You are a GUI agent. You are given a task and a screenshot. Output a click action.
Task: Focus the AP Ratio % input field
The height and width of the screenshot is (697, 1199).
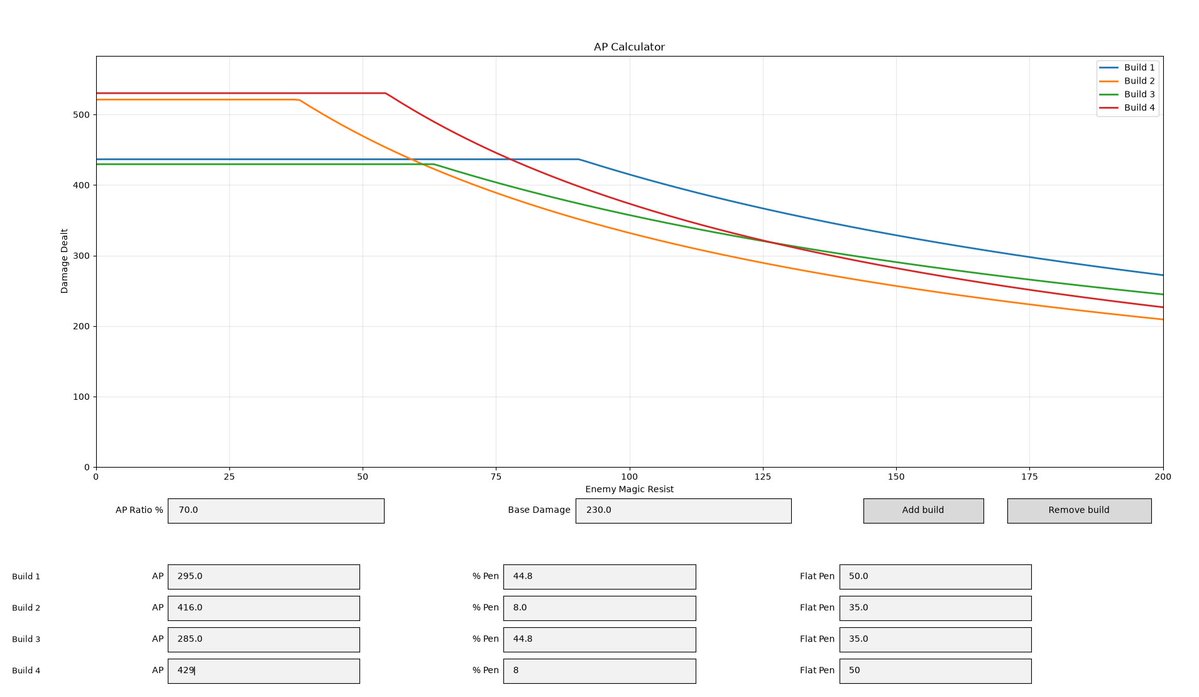pyautogui.click(x=276, y=511)
